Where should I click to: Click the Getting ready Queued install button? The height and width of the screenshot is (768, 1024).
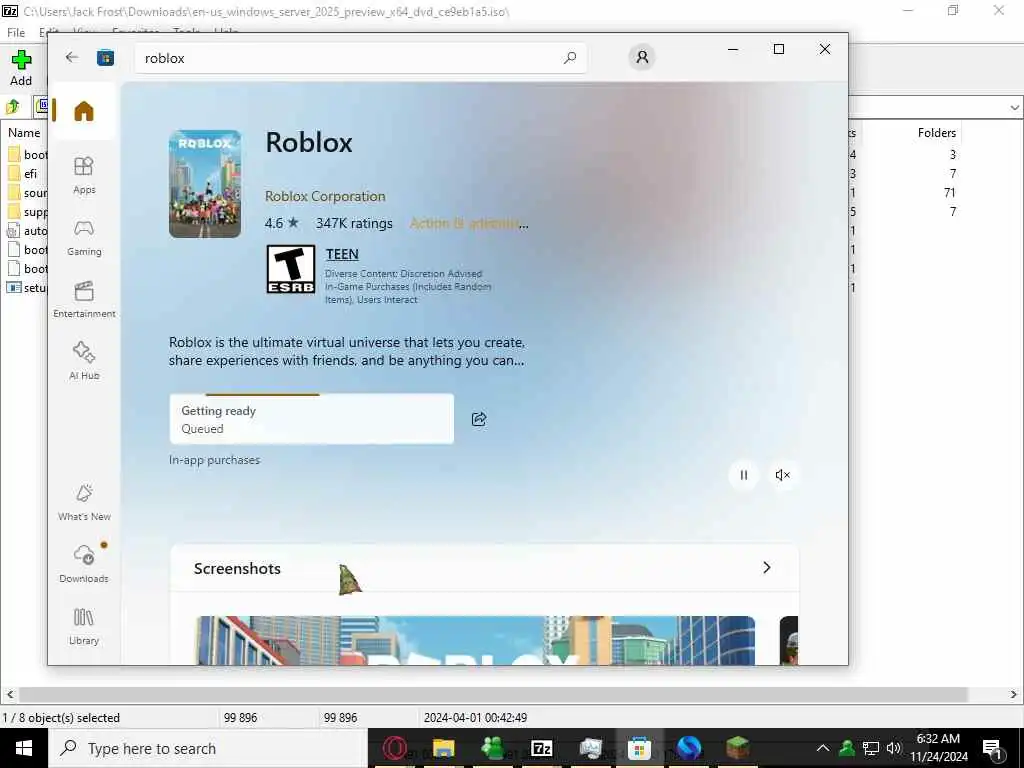[312, 419]
